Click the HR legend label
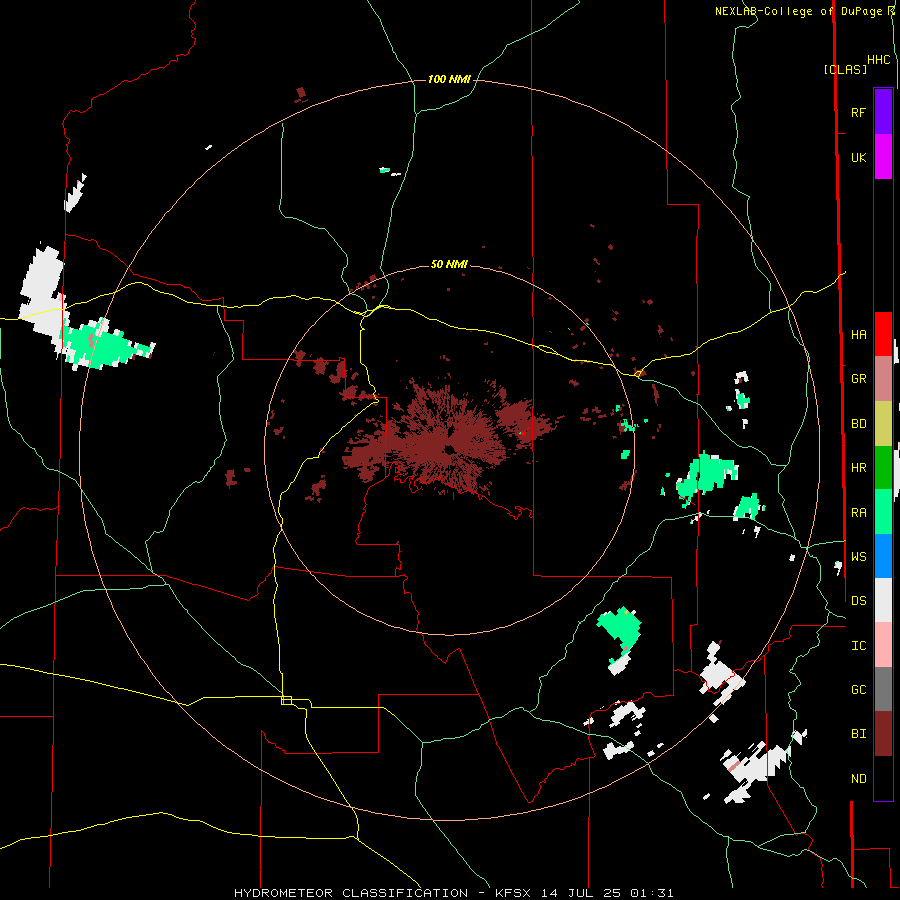The height and width of the screenshot is (900, 900). tap(858, 468)
